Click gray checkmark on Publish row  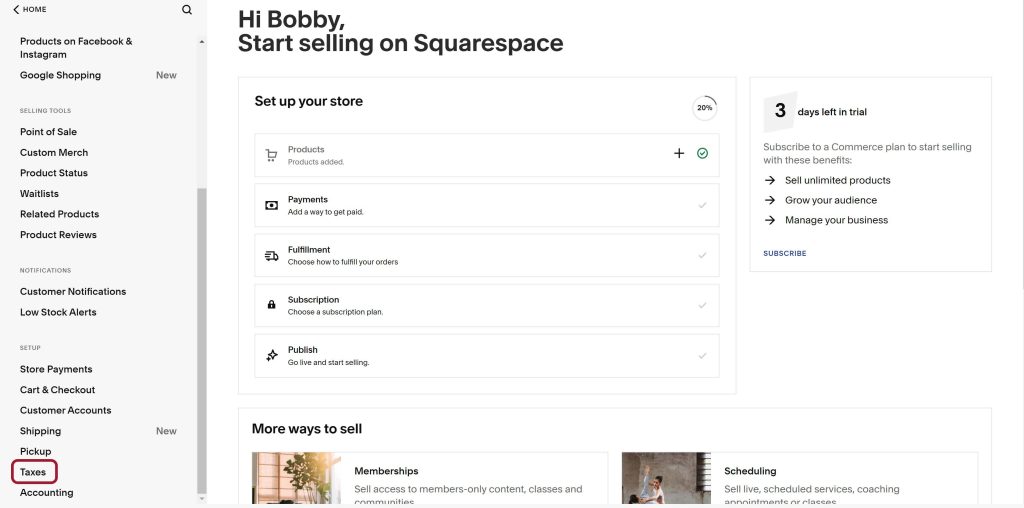703,356
